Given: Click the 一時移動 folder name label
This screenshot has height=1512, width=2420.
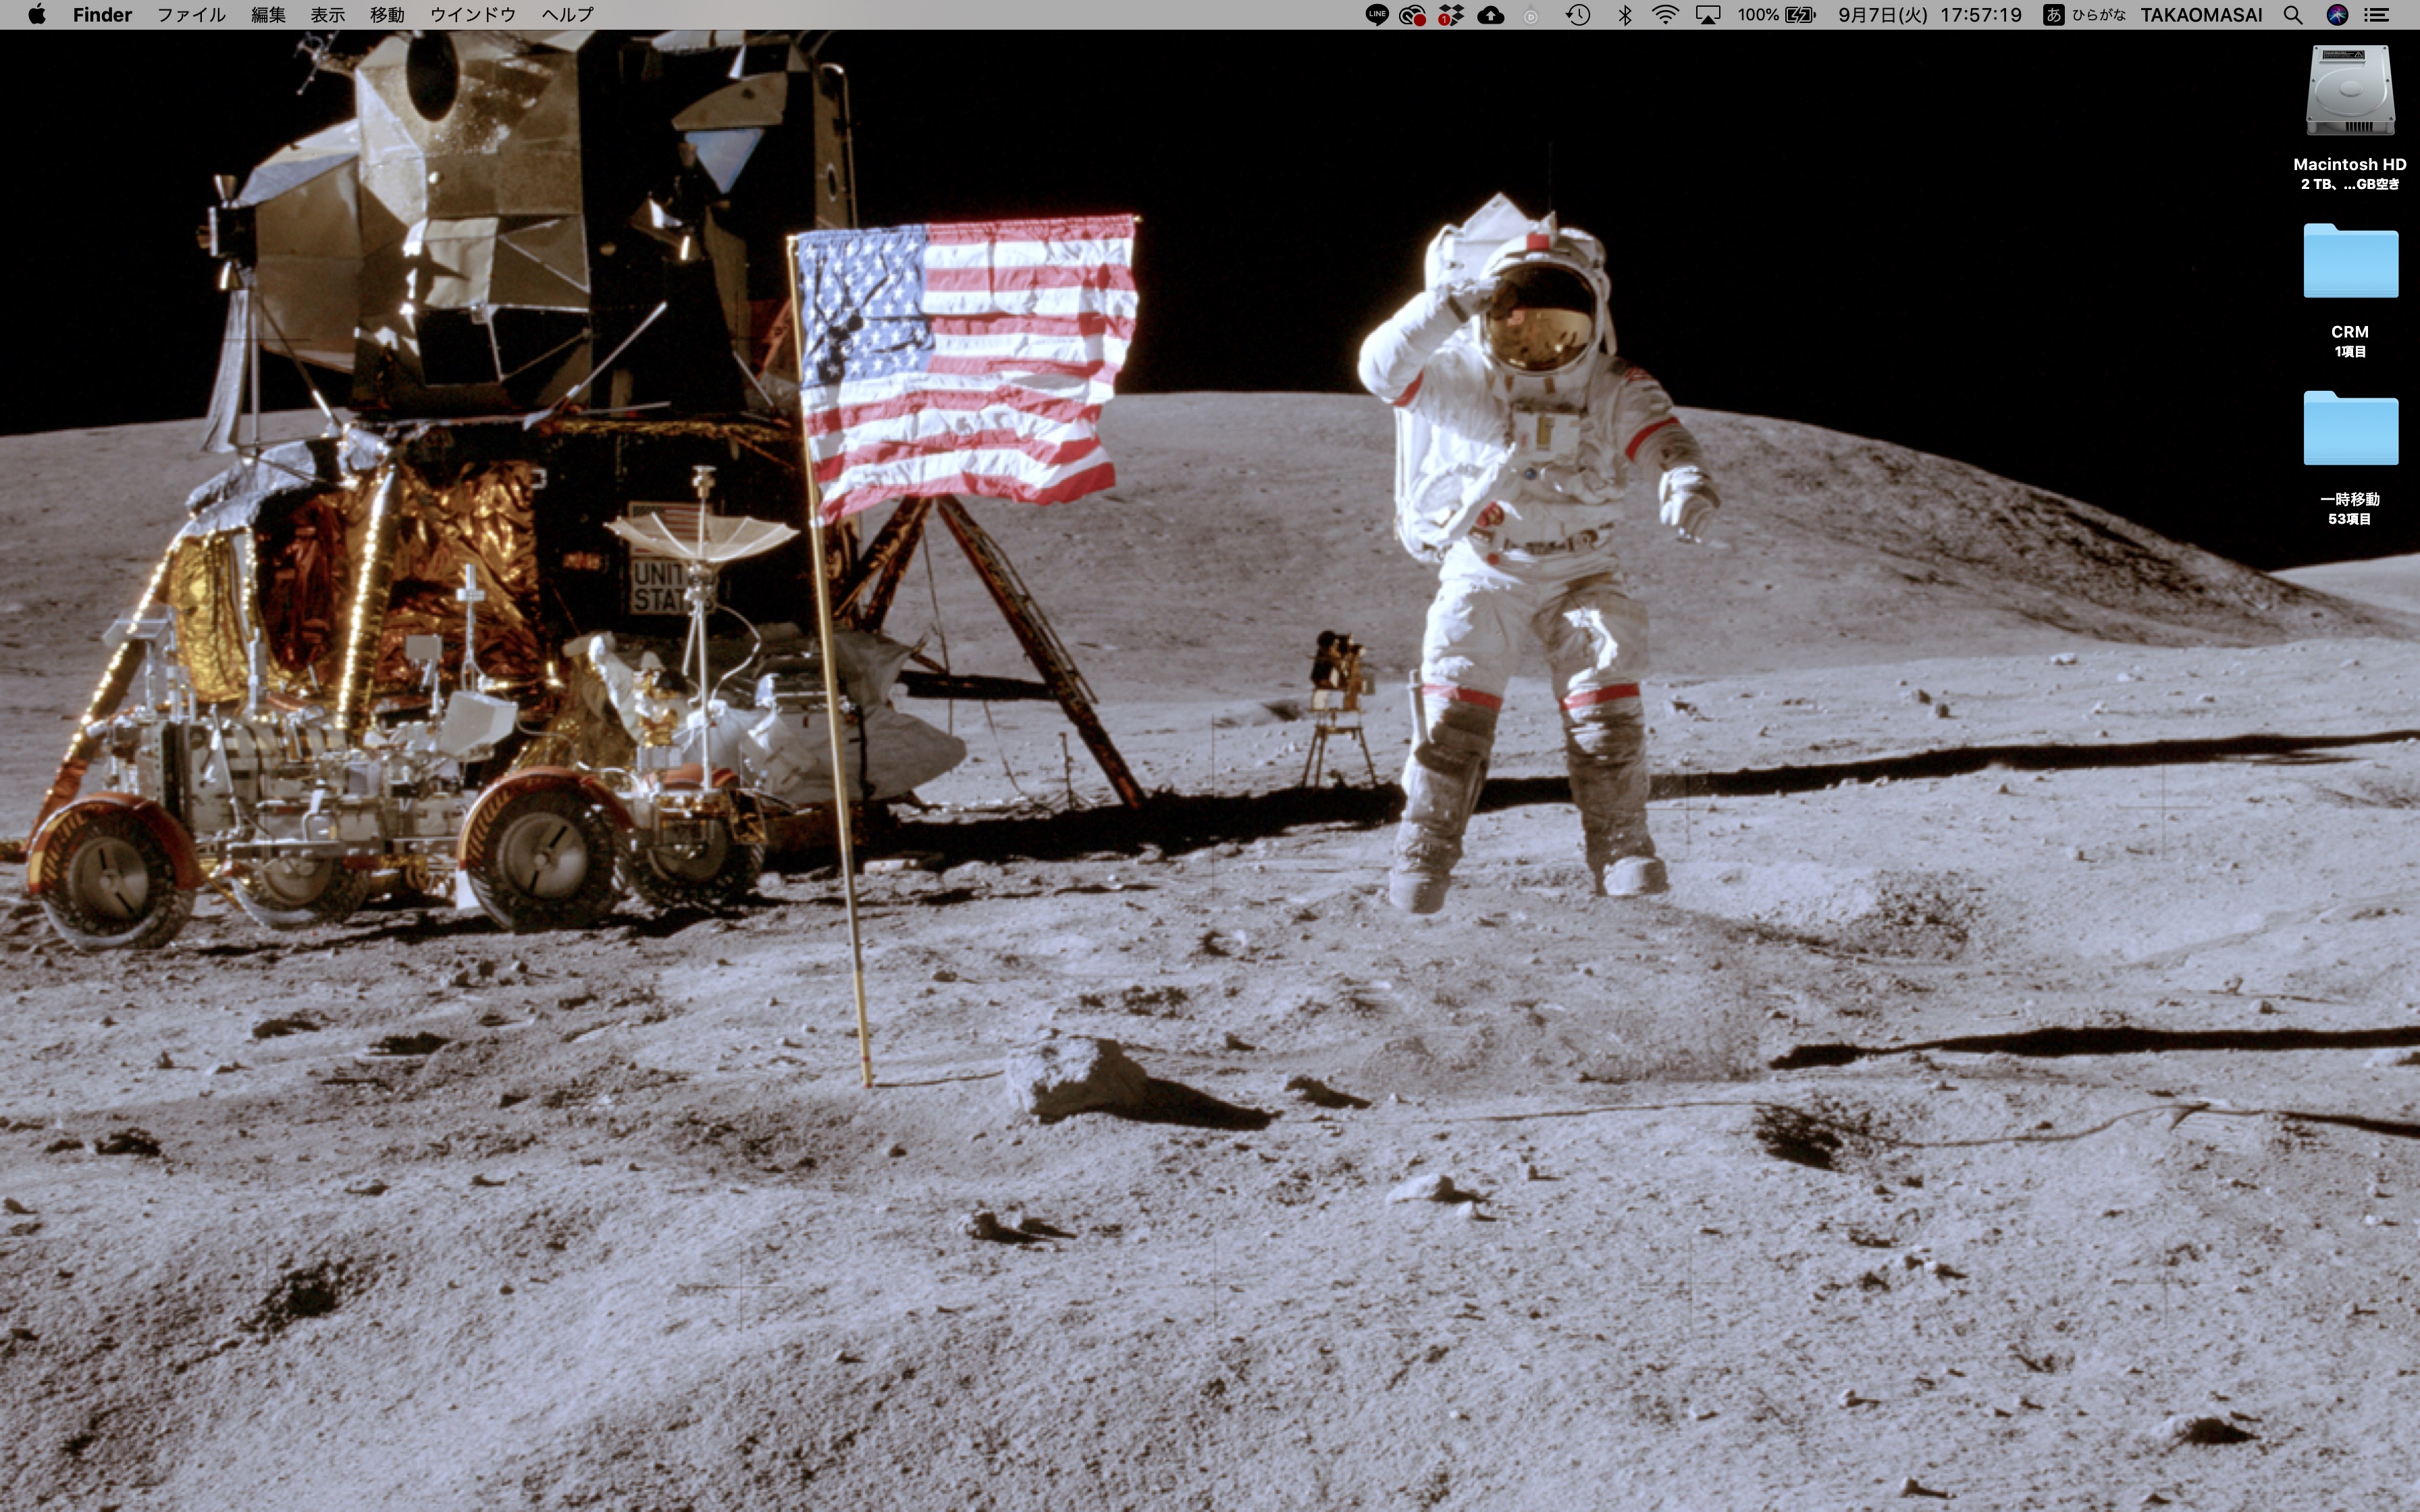Looking at the screenshot, I should tap(2349, 499).
